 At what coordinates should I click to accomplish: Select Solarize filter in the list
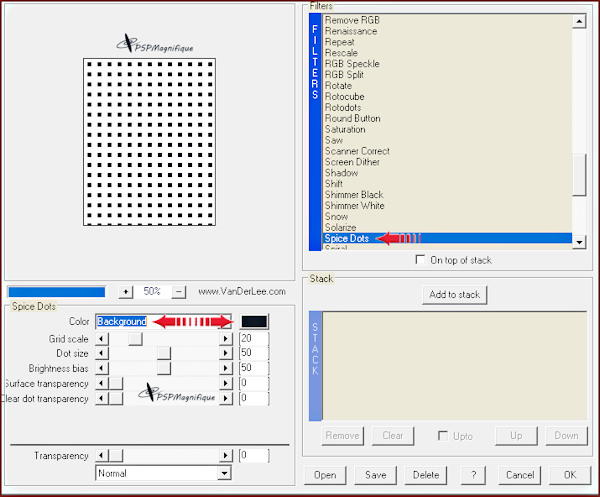[340, 228]
